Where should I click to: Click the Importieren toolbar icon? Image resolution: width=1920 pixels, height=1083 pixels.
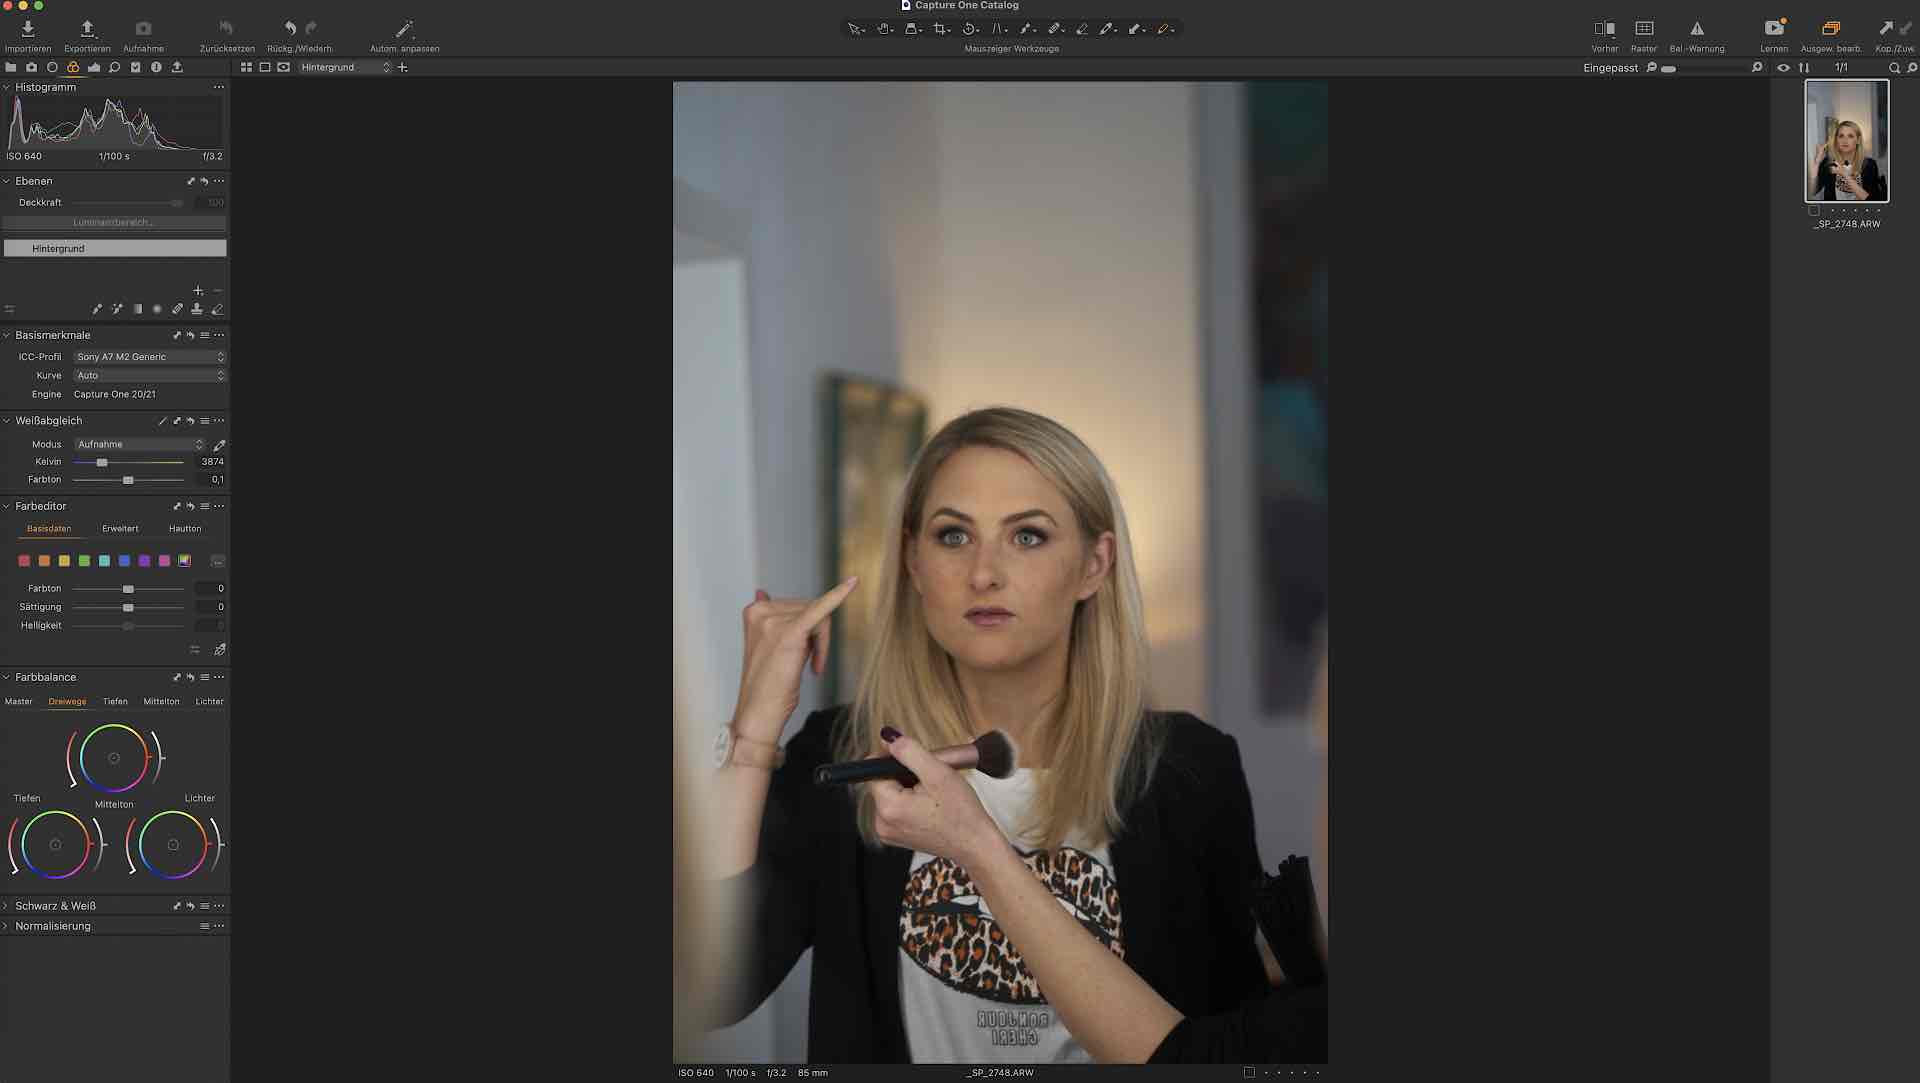27,29
